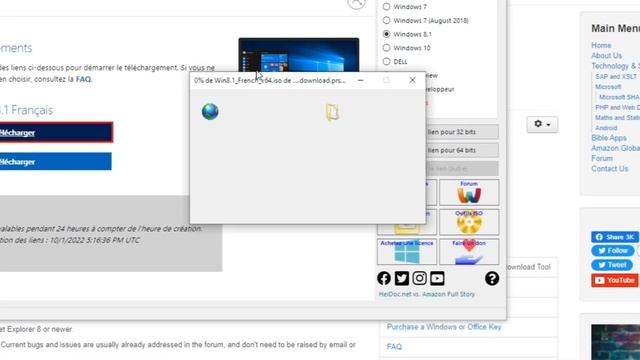Click the Facebook Share 3K button
This screenshot has height=360, width=640.
[615, 237]
